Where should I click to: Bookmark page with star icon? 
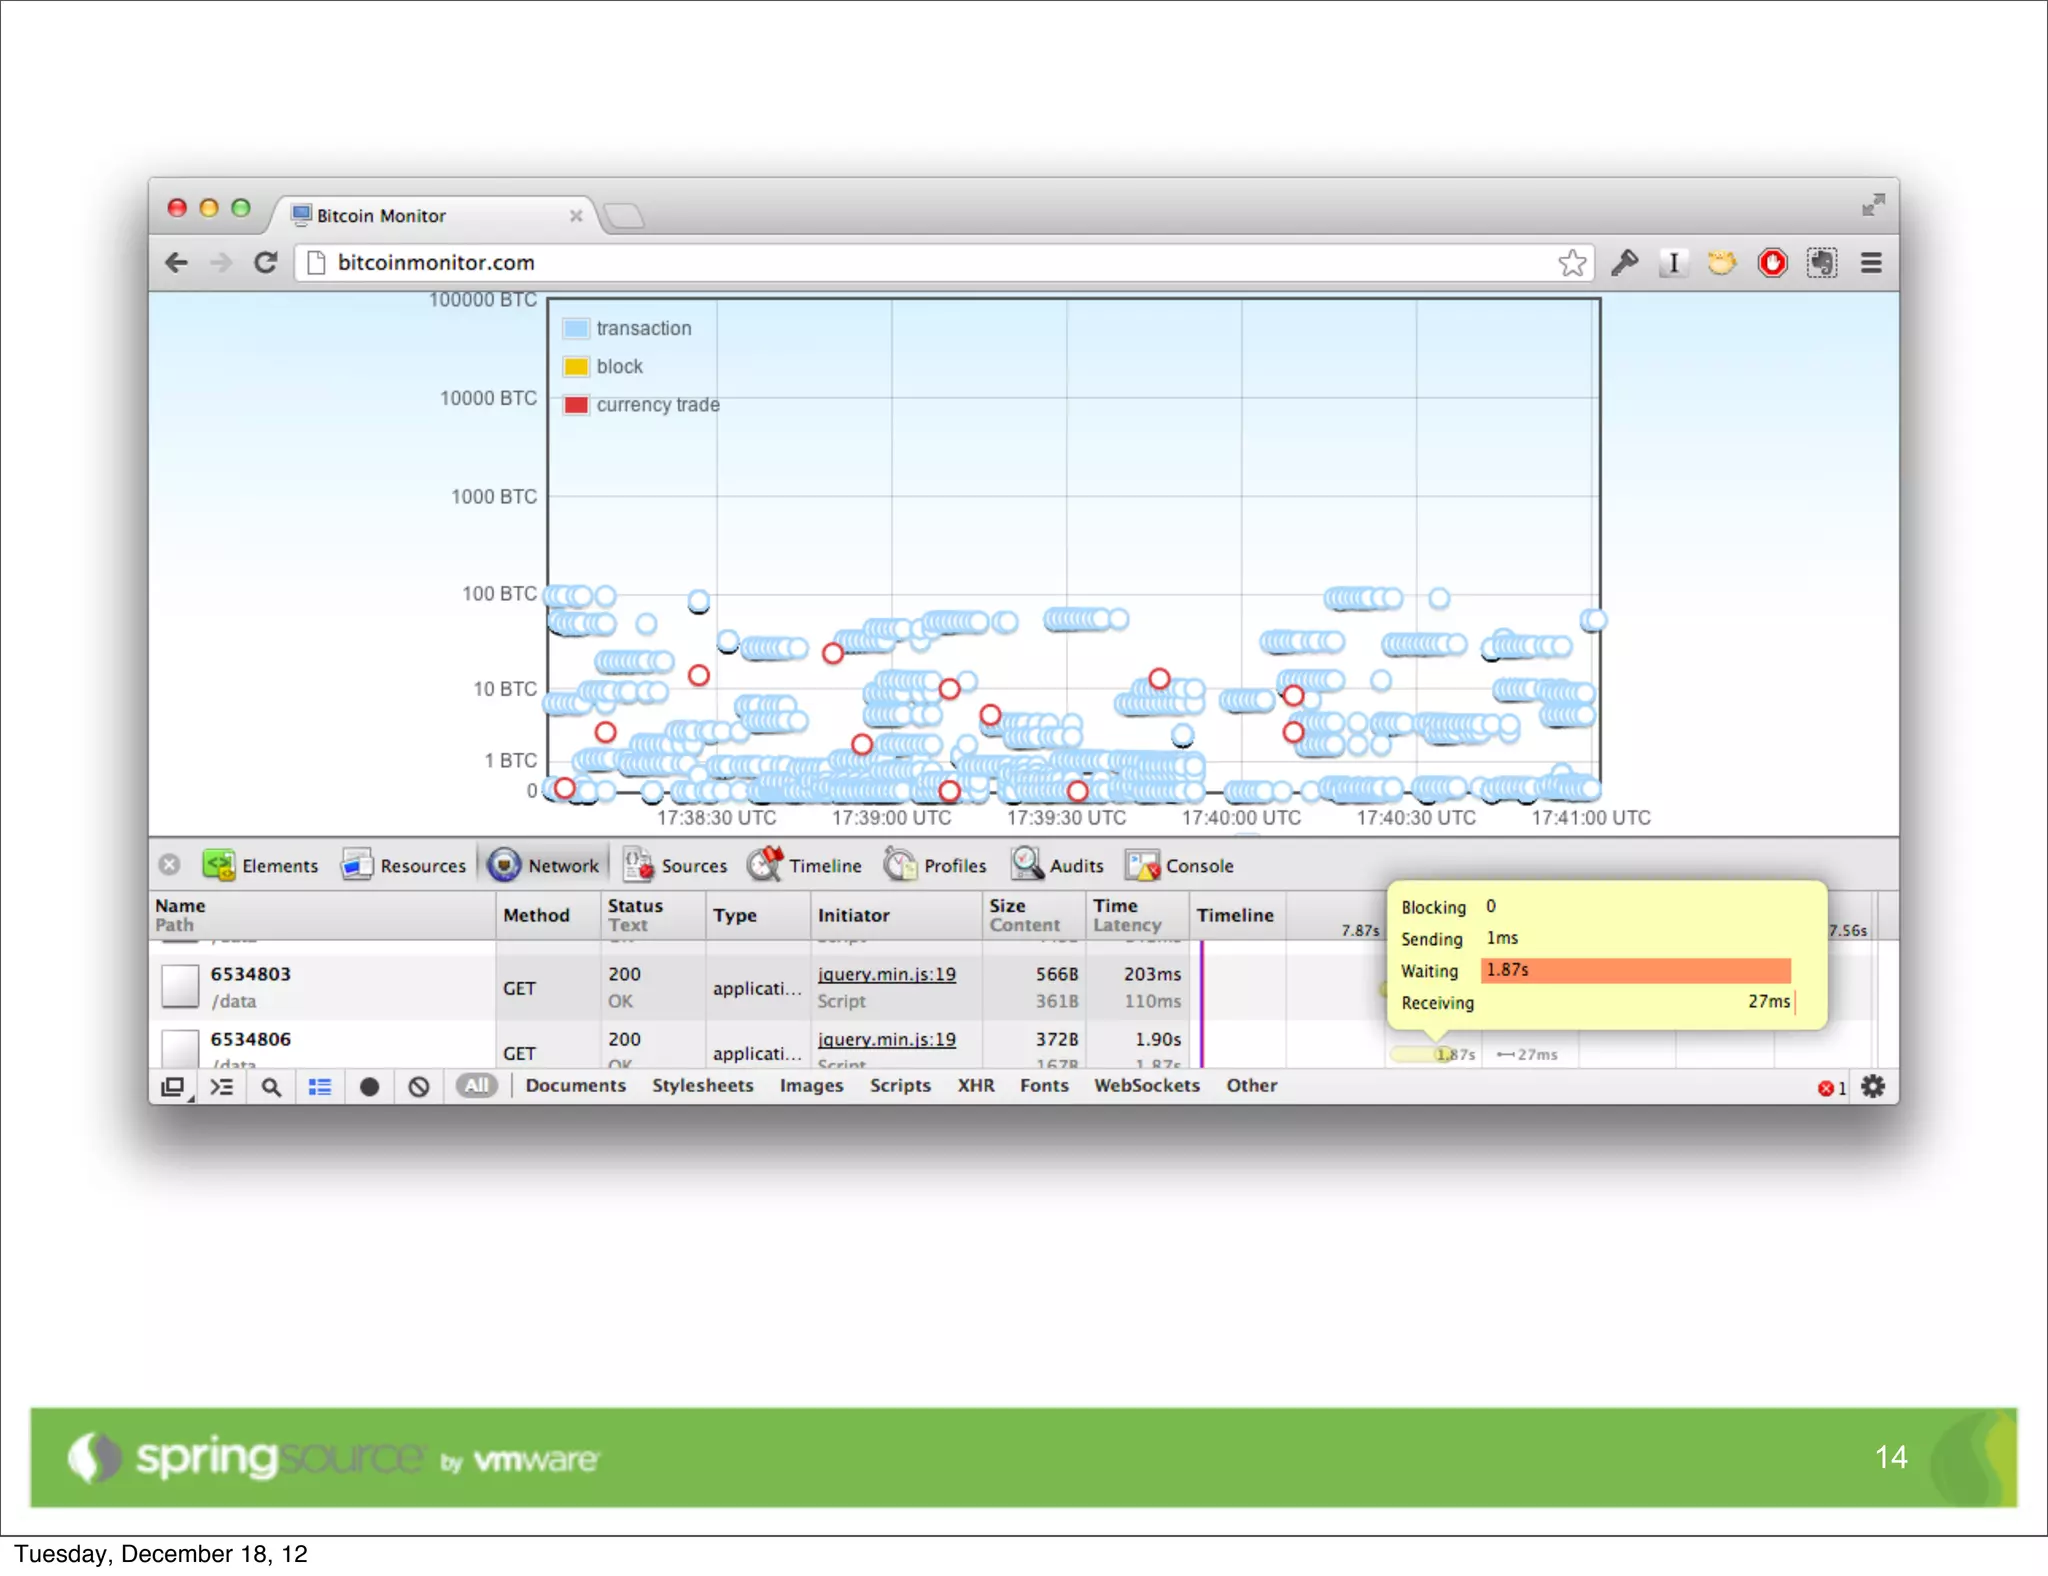1571,263
